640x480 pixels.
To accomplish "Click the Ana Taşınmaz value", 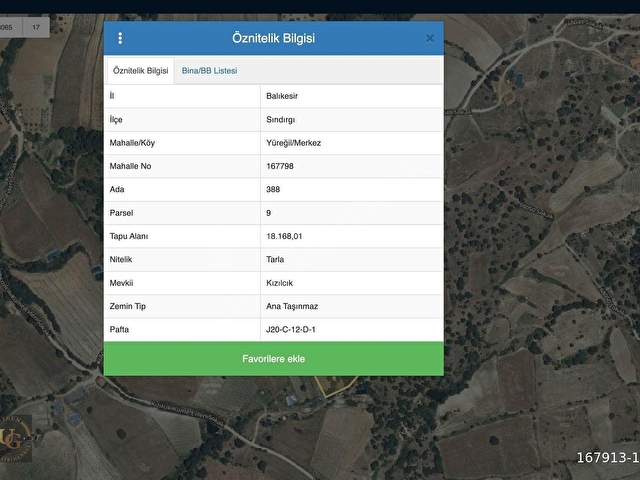I will [292, 306].
